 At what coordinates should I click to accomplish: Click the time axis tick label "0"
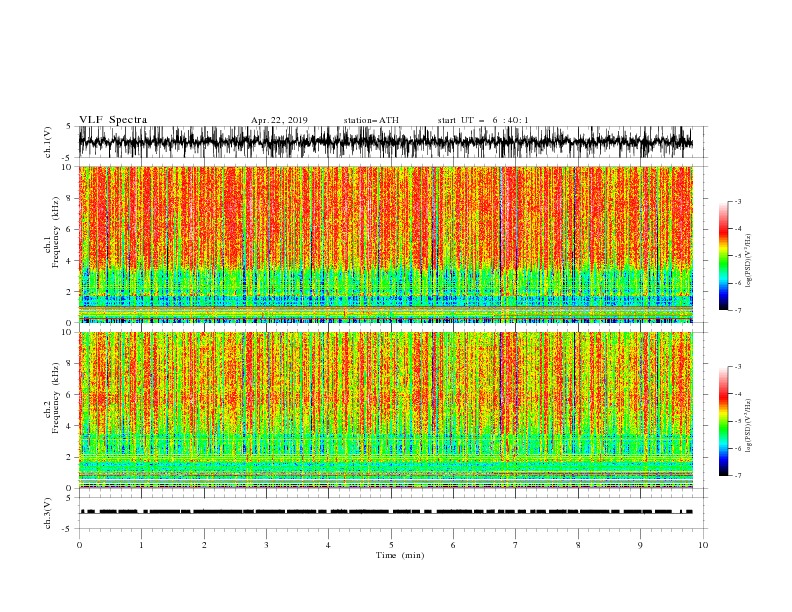tap(79, 545)
